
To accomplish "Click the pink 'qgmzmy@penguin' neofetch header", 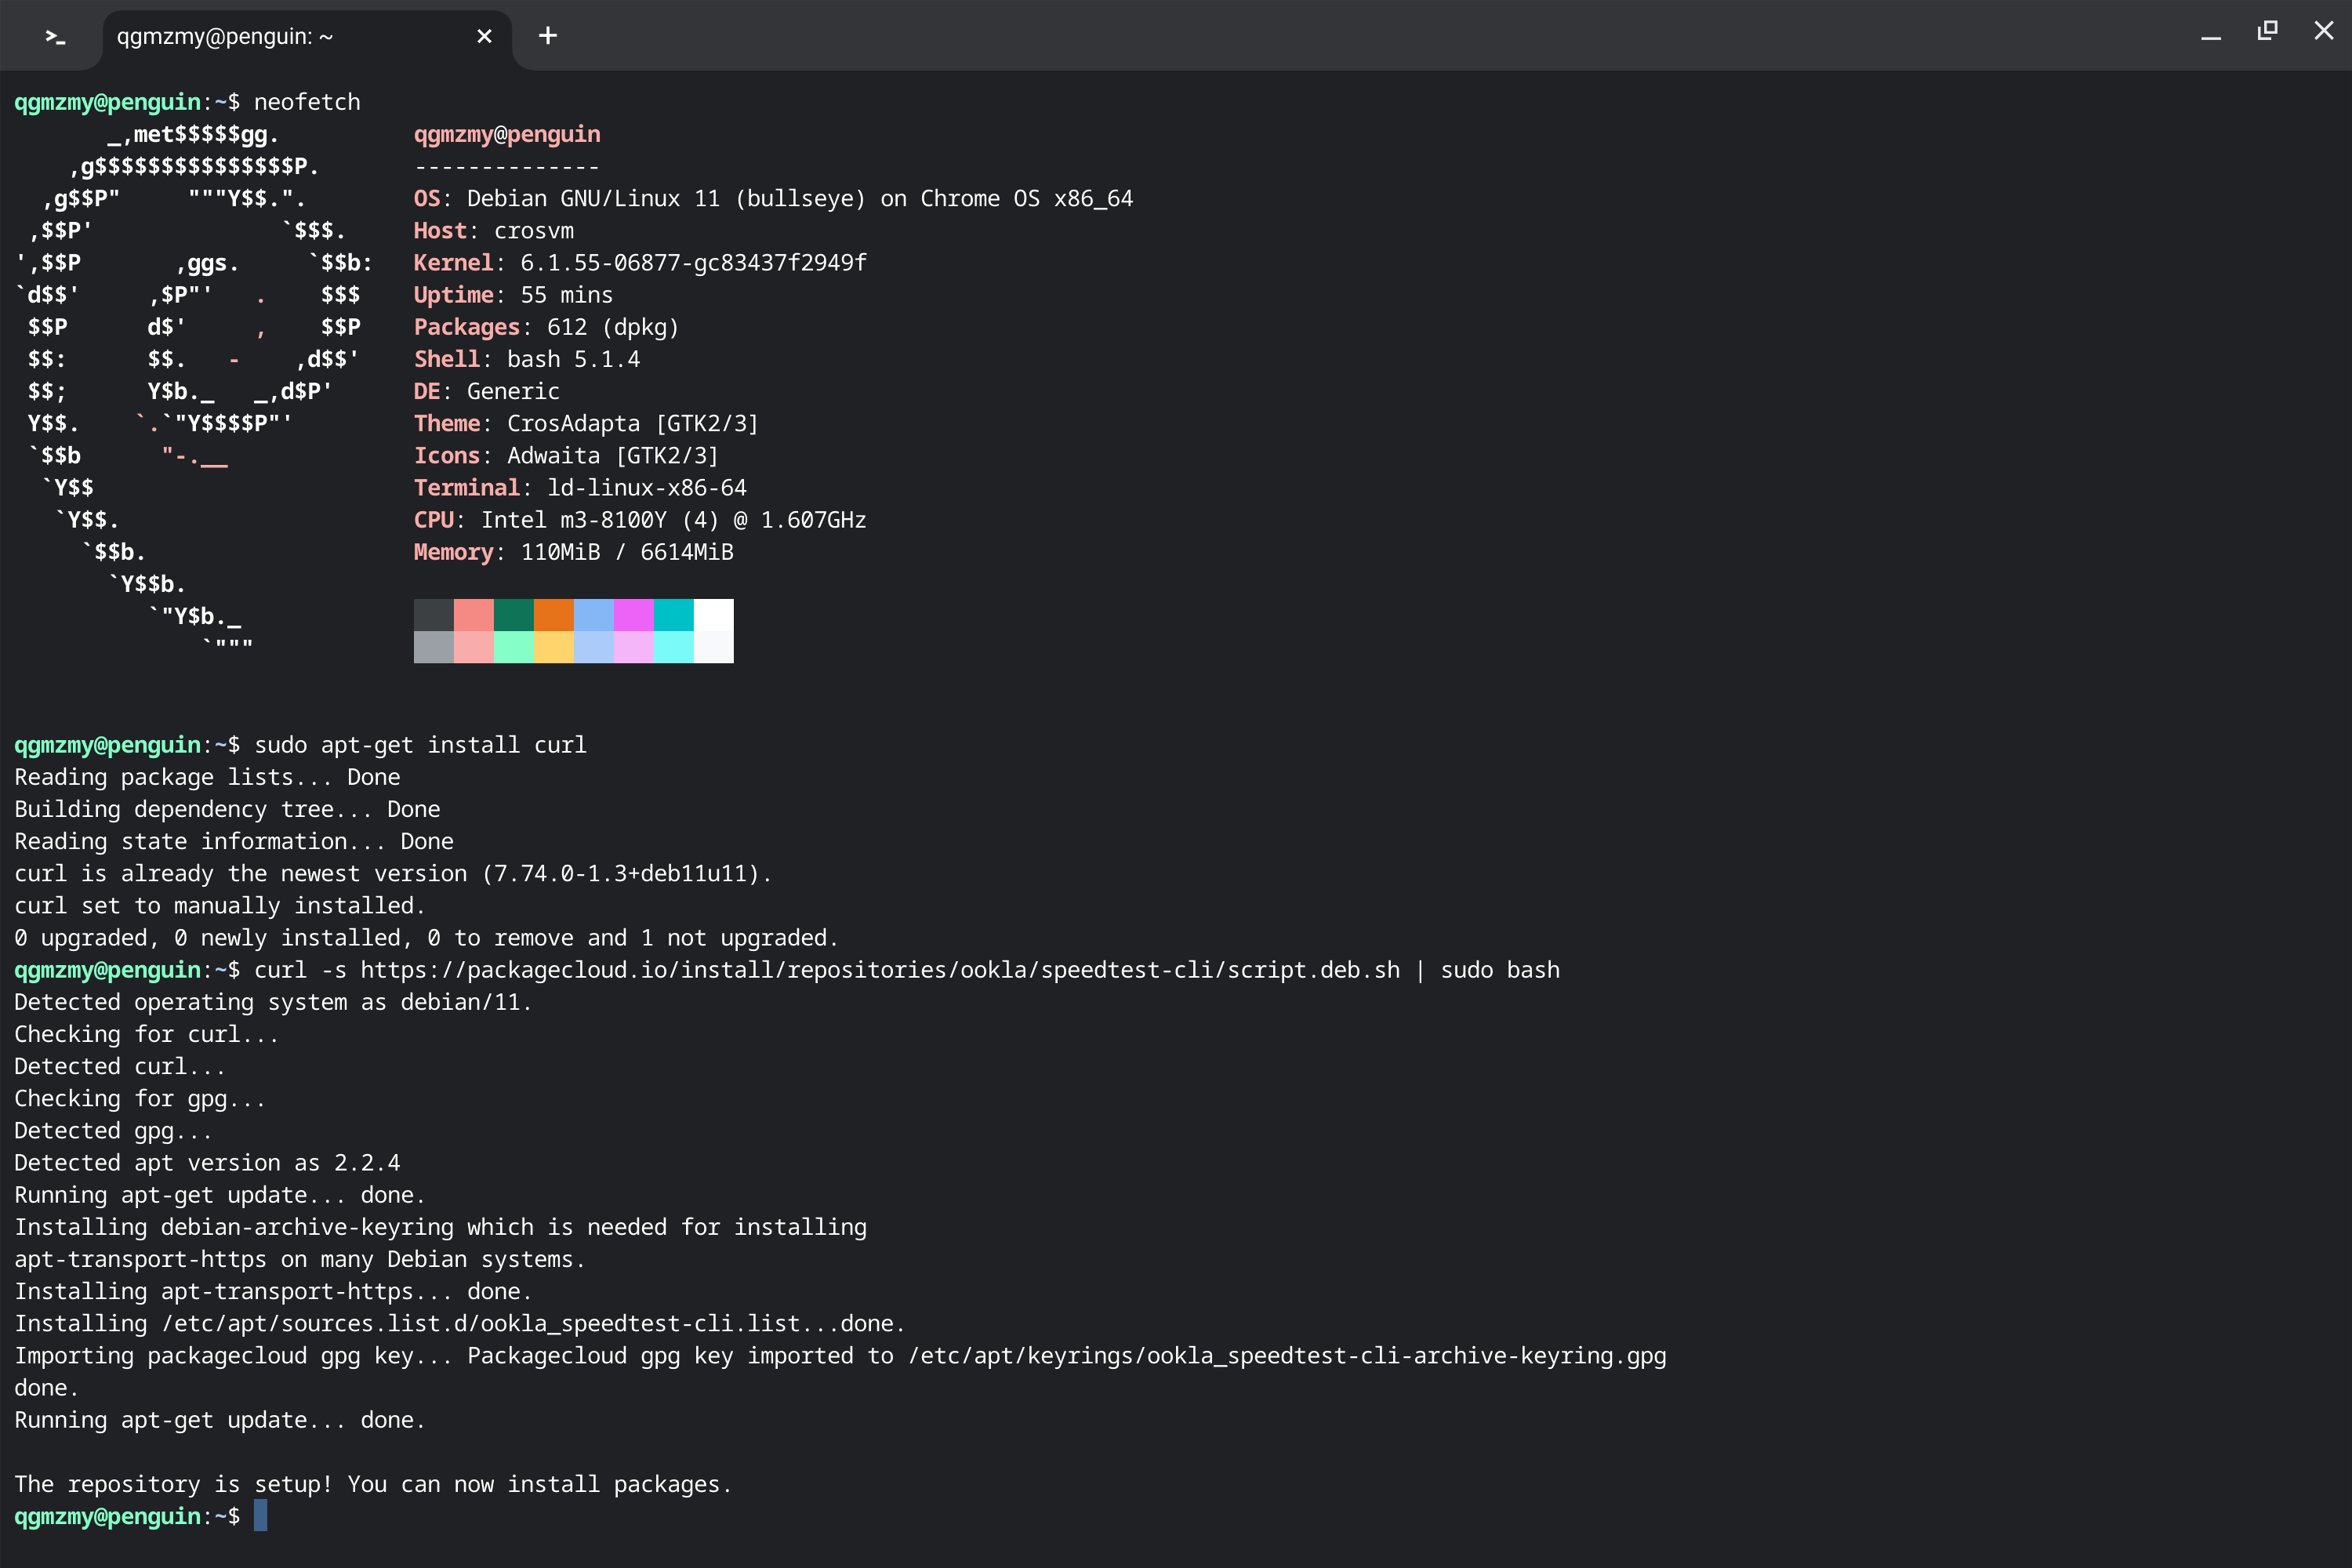I will [507, 134].
